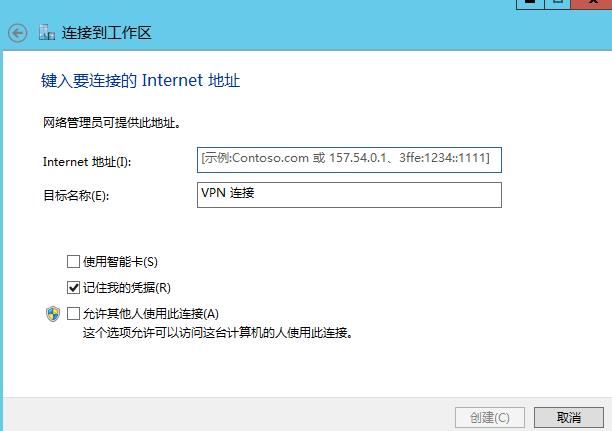Tick the checkbox square for 使用智能卡(S)

(x=73, y=262)
